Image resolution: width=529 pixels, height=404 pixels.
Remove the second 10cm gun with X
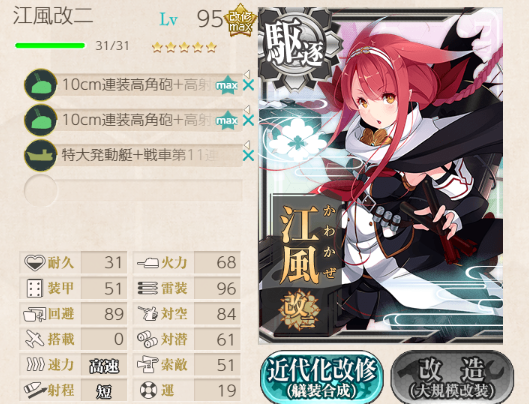[x=249, y=120]
